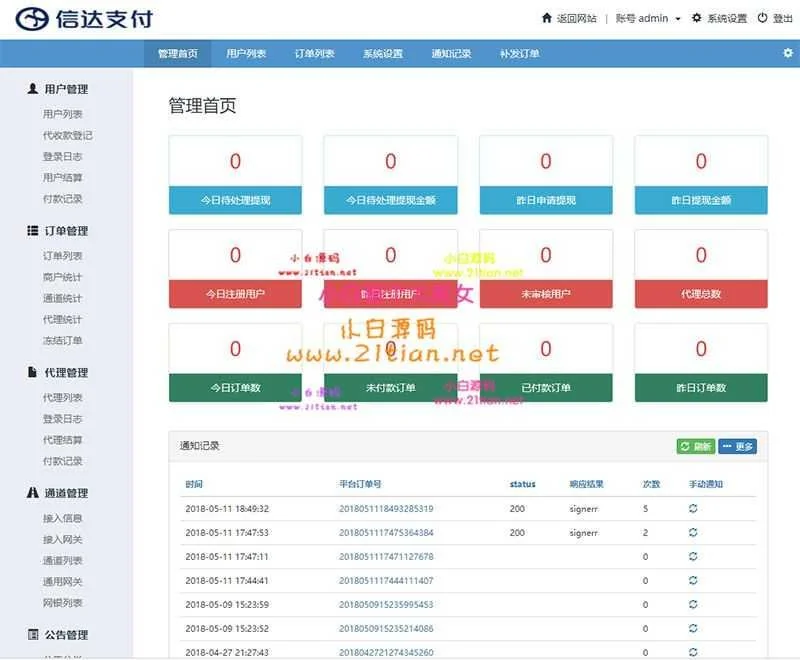Expand the 通道管理 sidebar section
Viewport: 800px width, 660px height.
[x=58, y=493]
